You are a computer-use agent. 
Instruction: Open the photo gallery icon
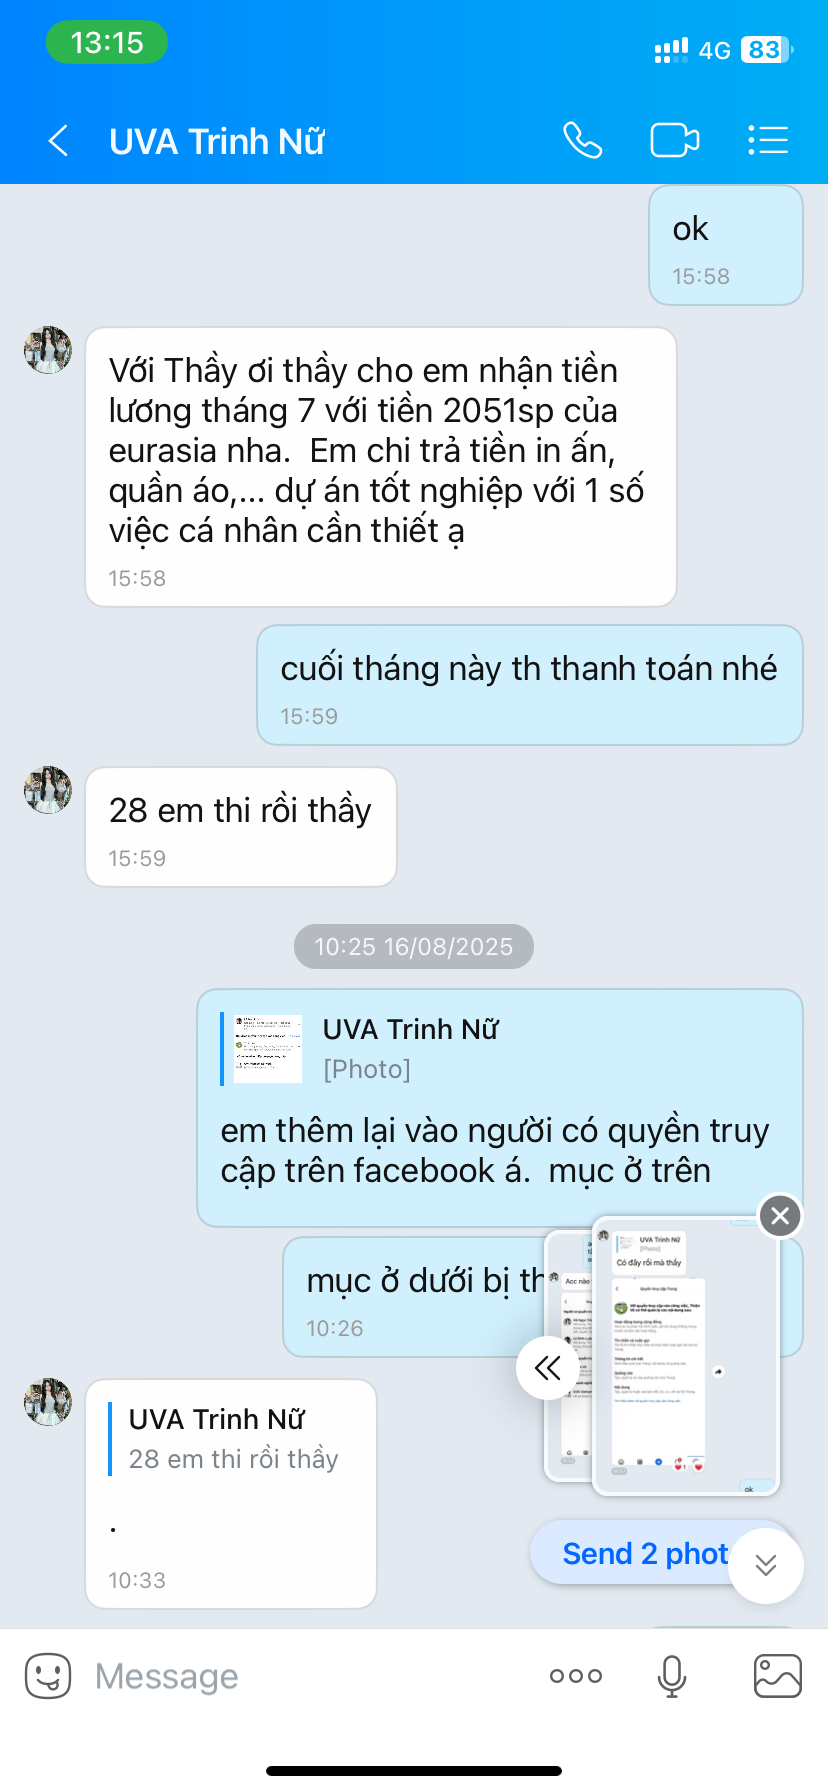click(x=778, y=1676)
